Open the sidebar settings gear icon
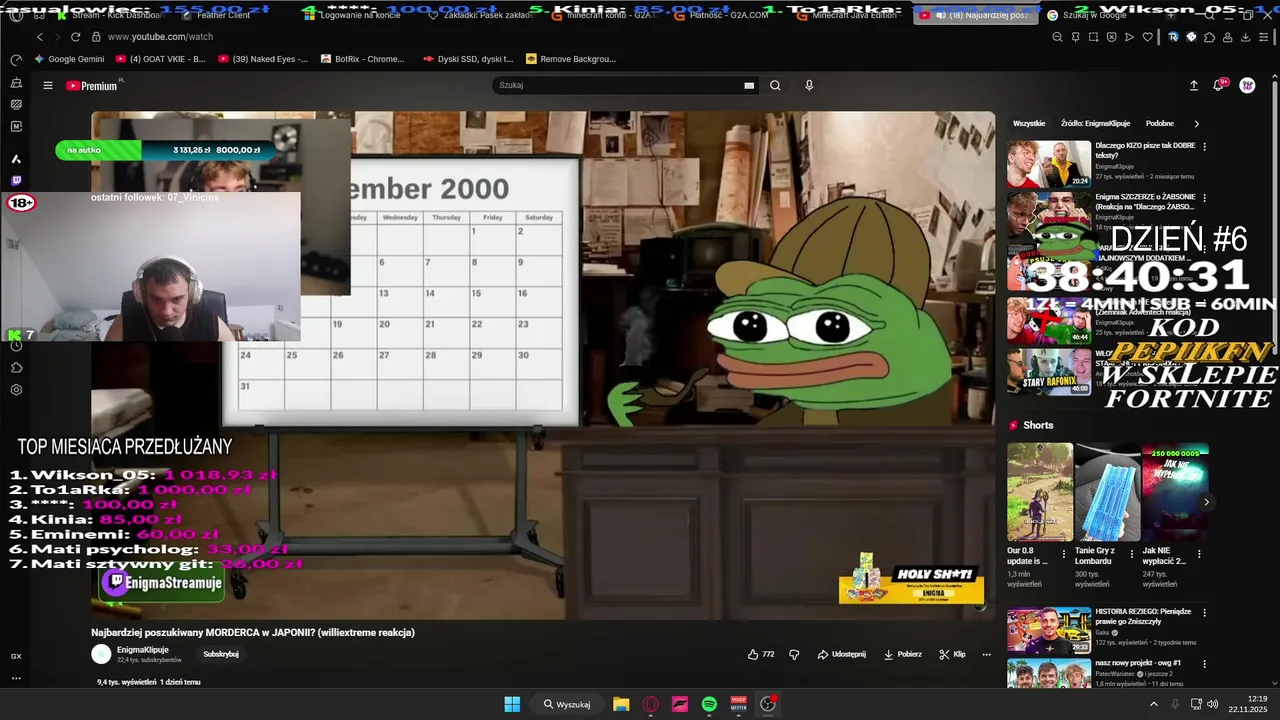Screen dimensions: 1280x720 (x=16, y=390)
